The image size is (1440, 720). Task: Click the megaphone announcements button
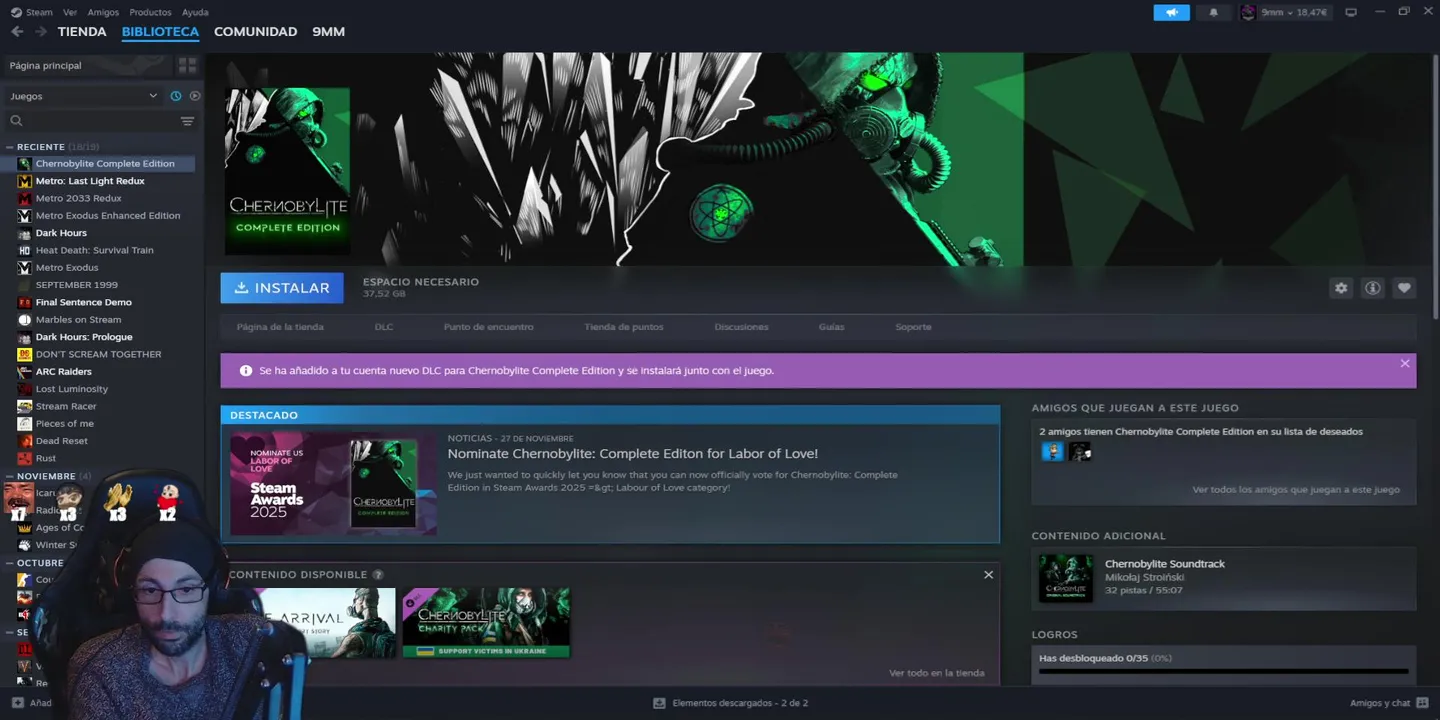1172,12
